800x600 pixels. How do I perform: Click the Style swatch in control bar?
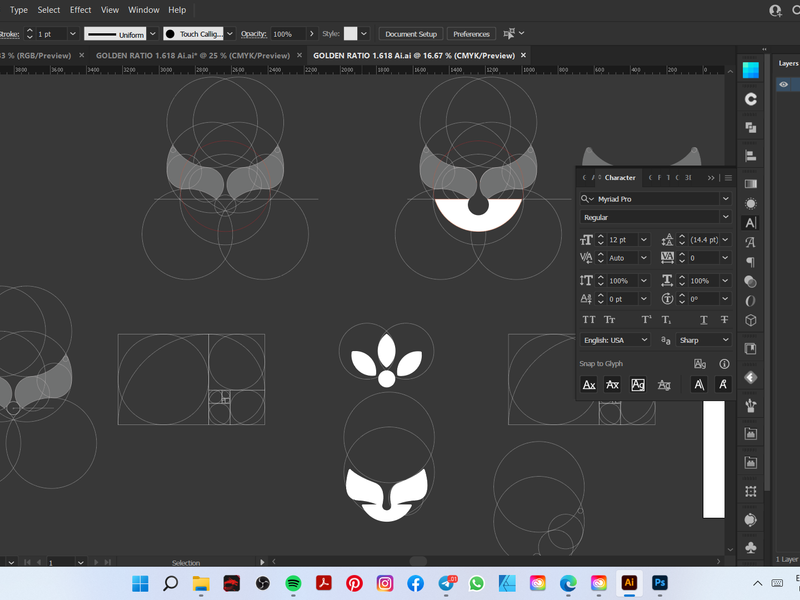[x=350, y=34]
